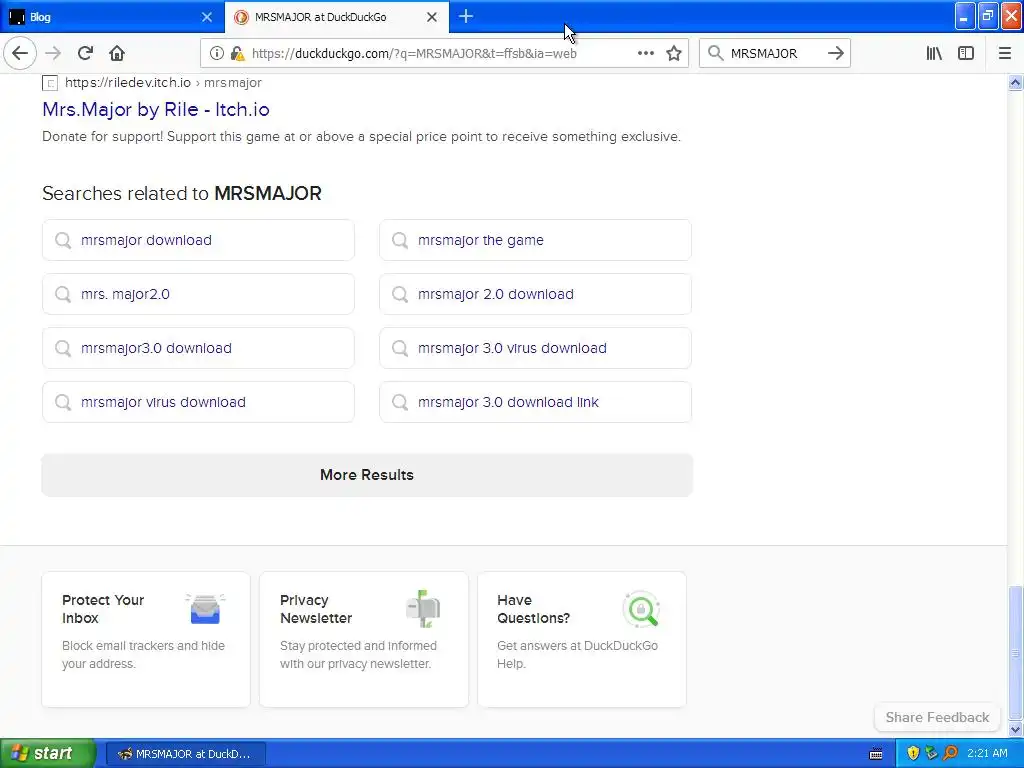This screenshot has height=768, width=1024.
Task: Open the browser home page
Action: pos(117,54)
